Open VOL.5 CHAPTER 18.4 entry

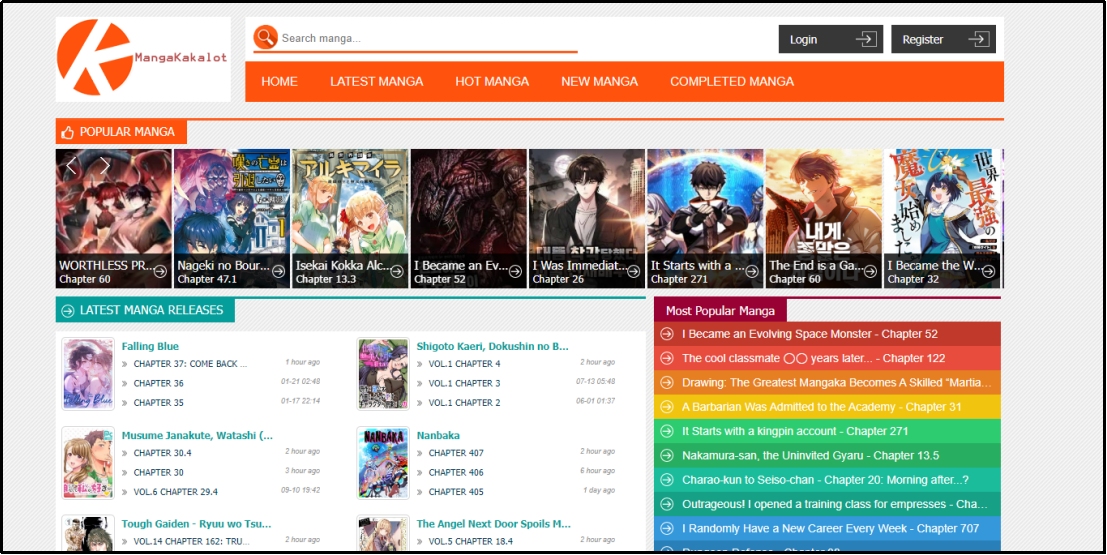click(471, 542)
